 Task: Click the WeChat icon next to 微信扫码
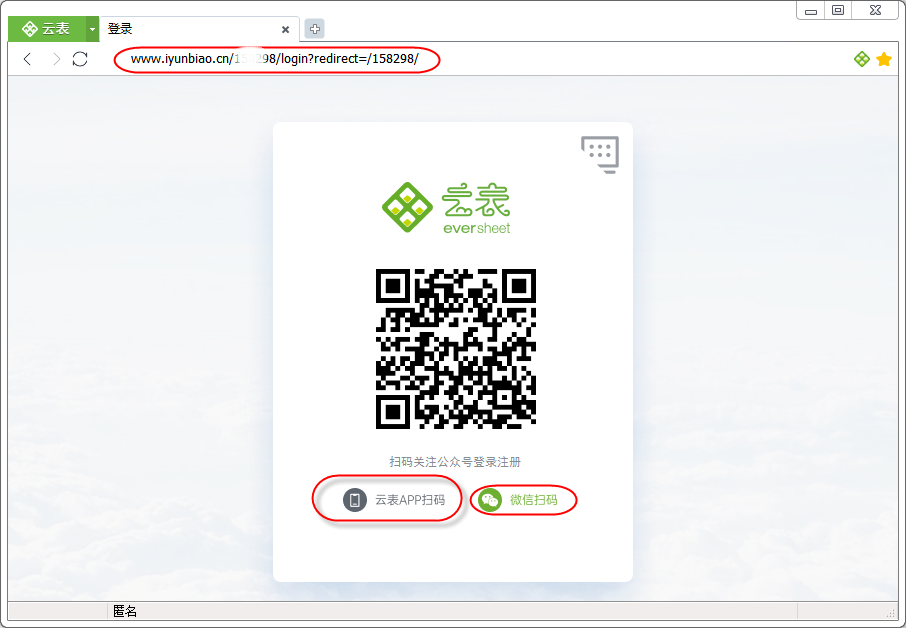[x=490, y=500]
